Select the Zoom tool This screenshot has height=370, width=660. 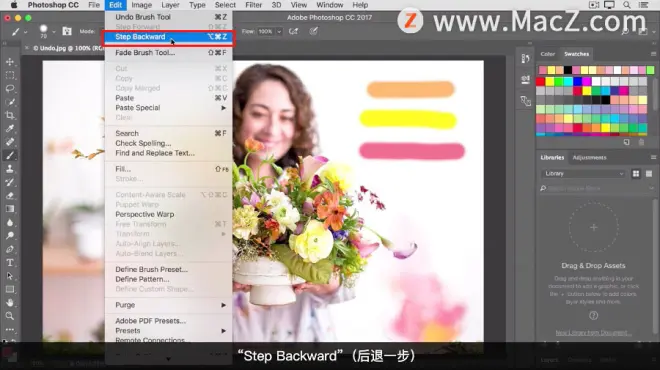[x=10, y=316]
